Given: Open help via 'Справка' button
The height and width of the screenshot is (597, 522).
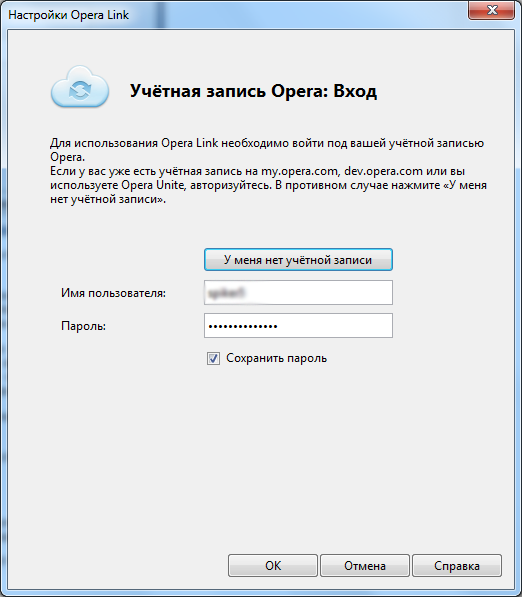Looking at the screenshot, I should tap(457, 565).
